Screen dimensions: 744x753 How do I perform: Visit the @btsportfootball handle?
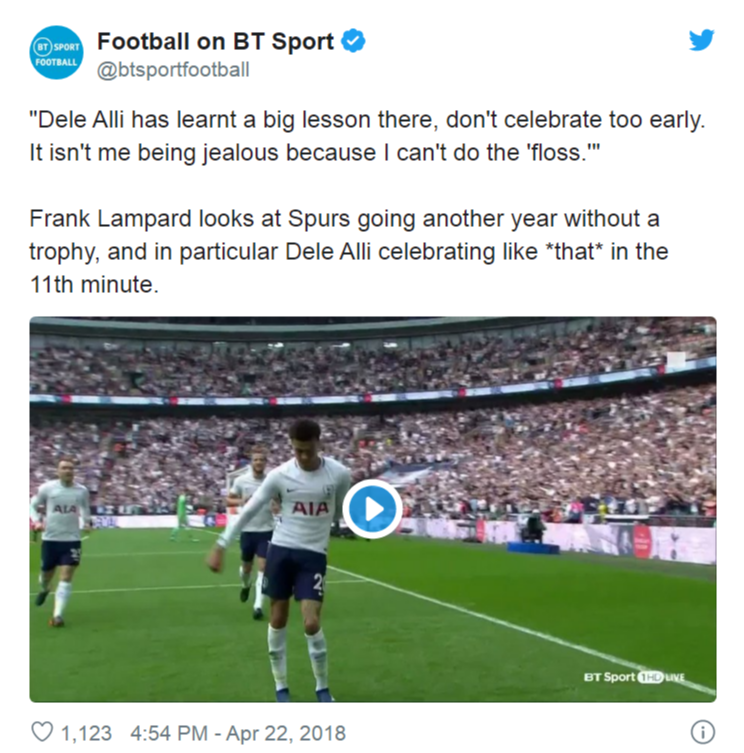[x=173, y=70]
